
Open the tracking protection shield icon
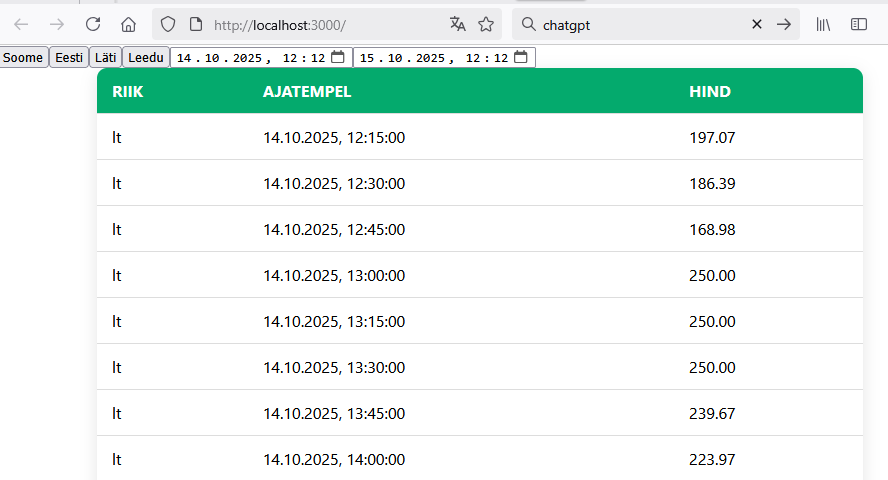click(168, 24)
